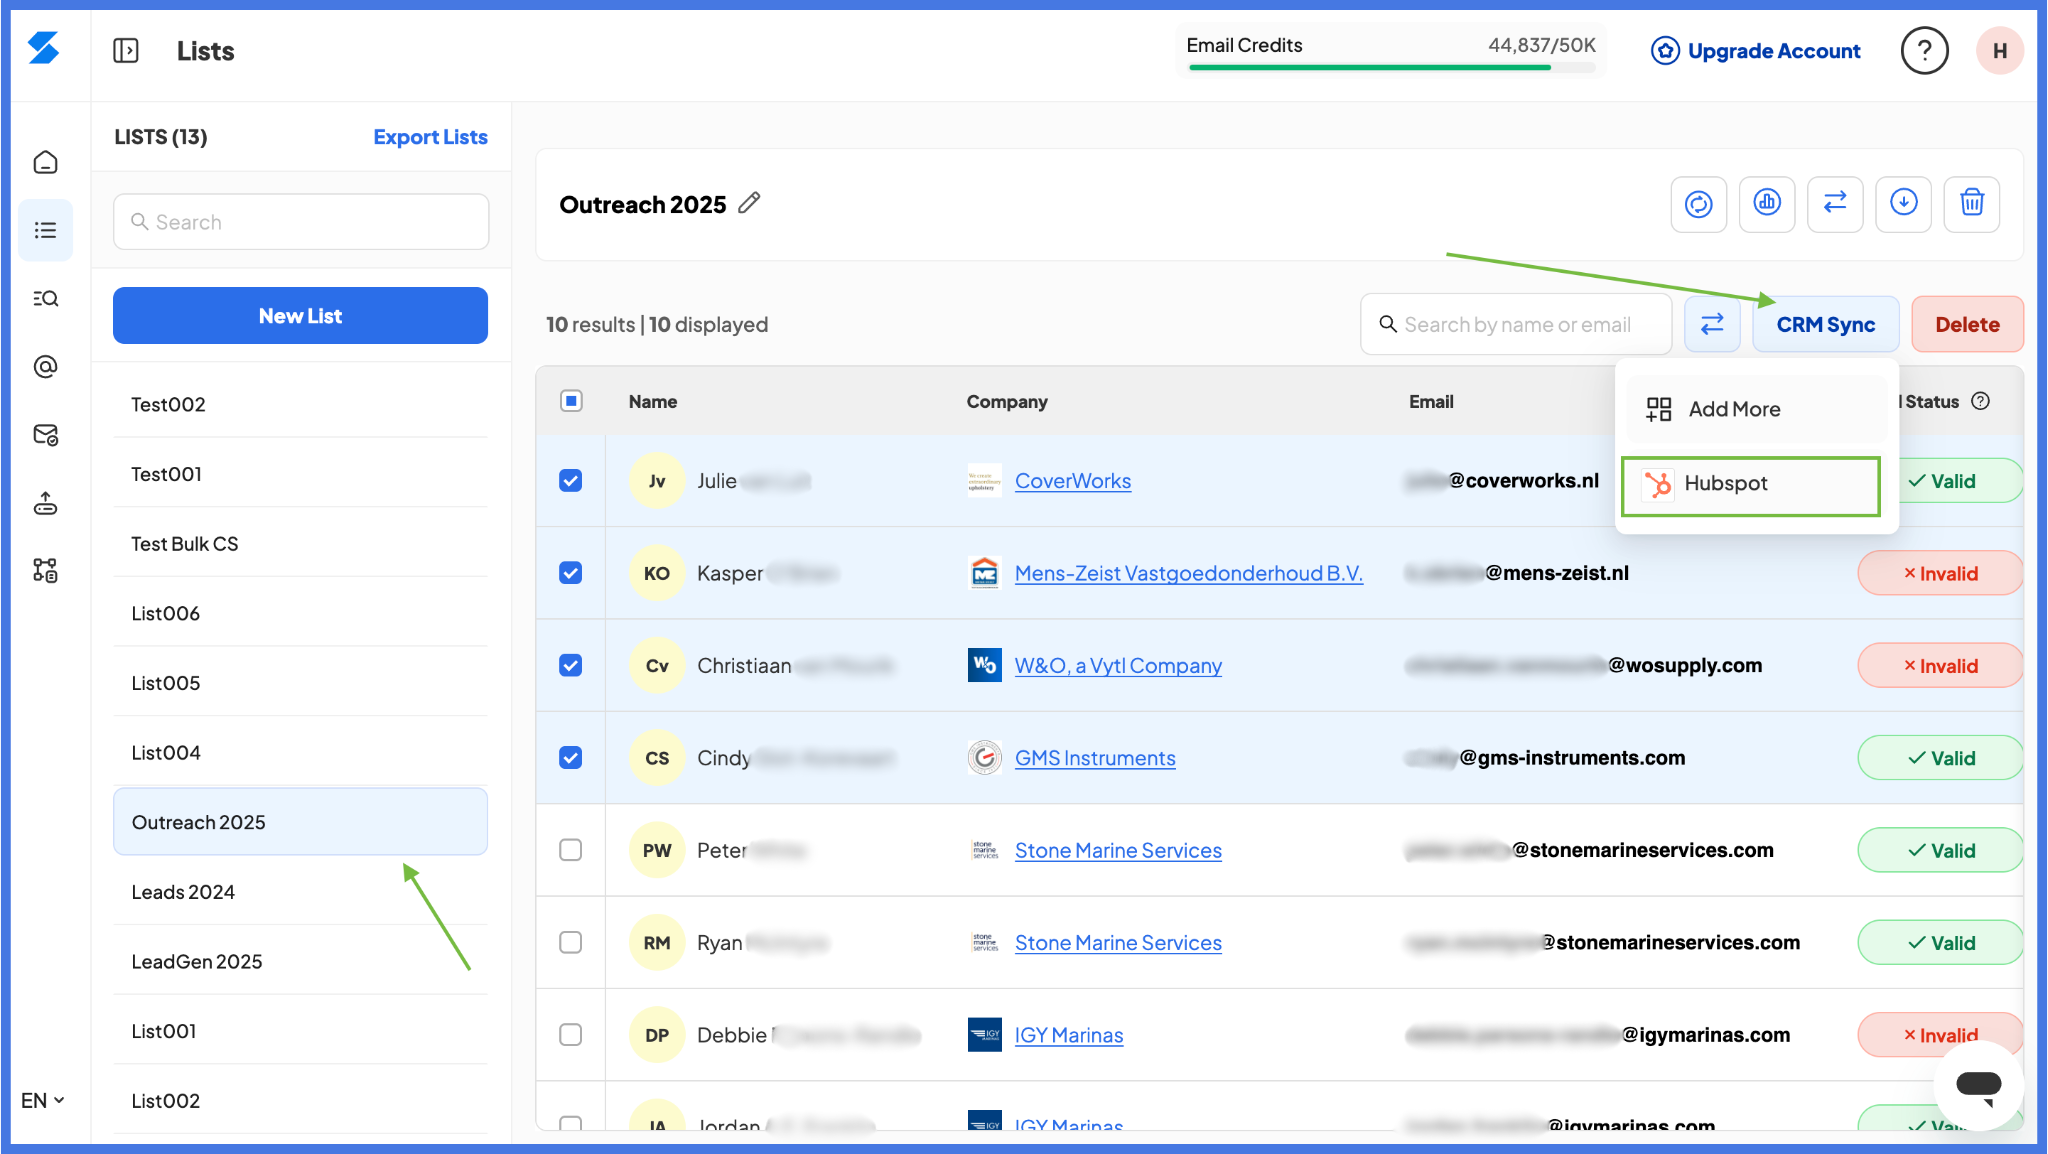2048x1154 pixels.
Task: Toggle the select-all header checkbox
Action: point(571,401)
